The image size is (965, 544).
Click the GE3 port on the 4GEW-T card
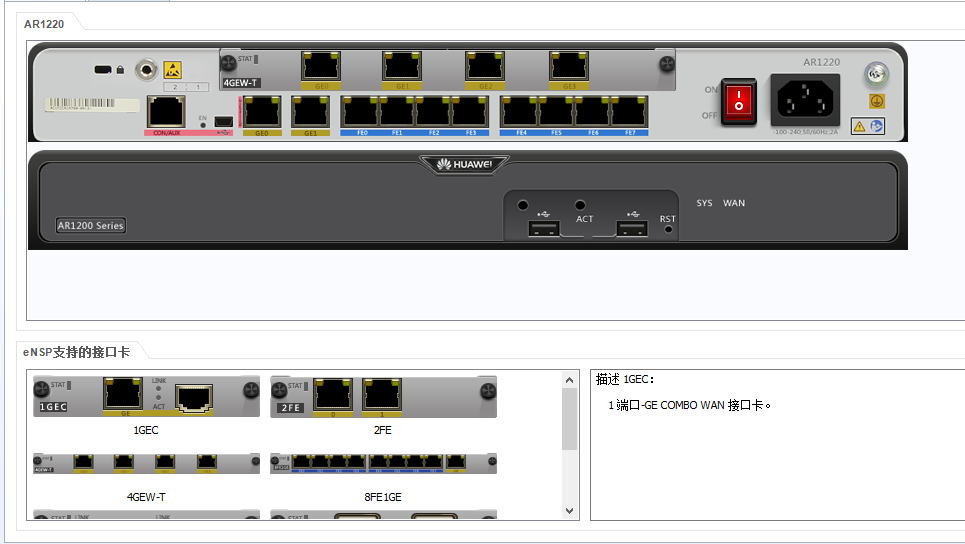[569, 66]
